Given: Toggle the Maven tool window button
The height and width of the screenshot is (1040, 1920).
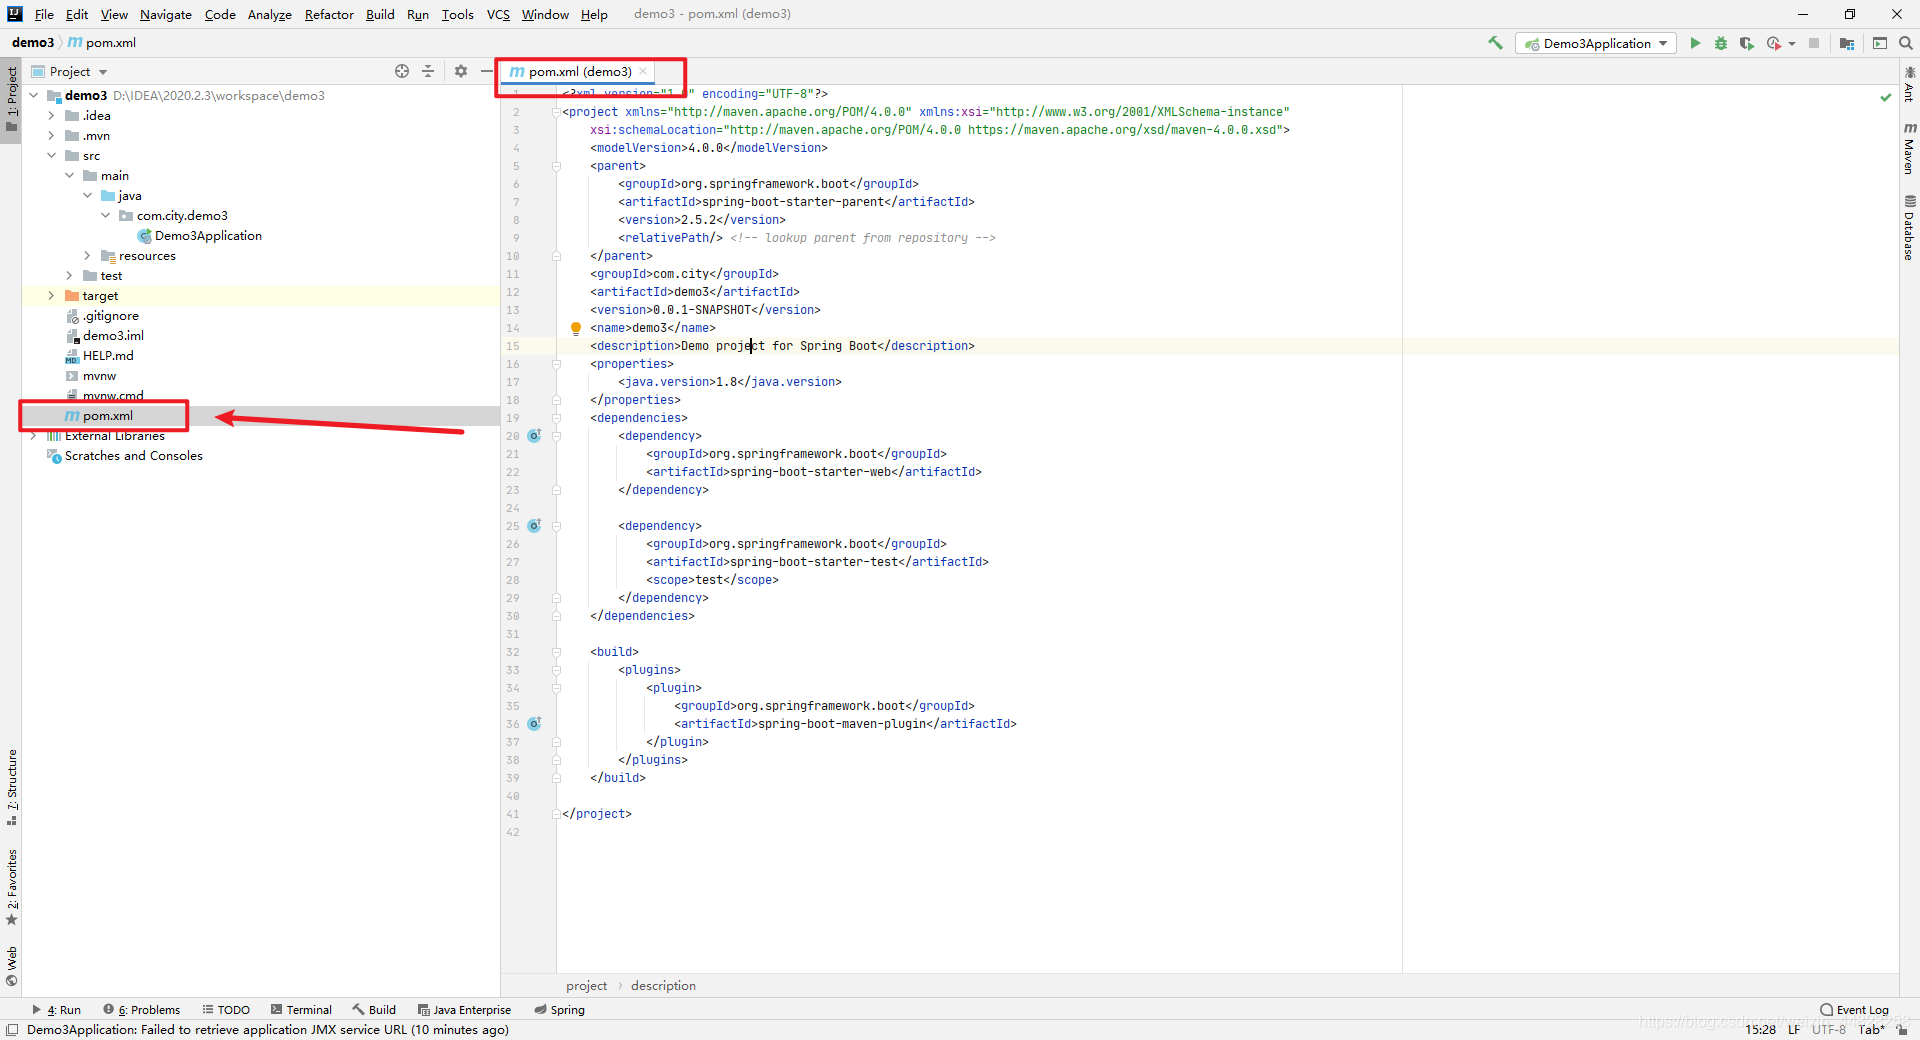Looking at the screenshot, I should click(x=1909, y=148).
